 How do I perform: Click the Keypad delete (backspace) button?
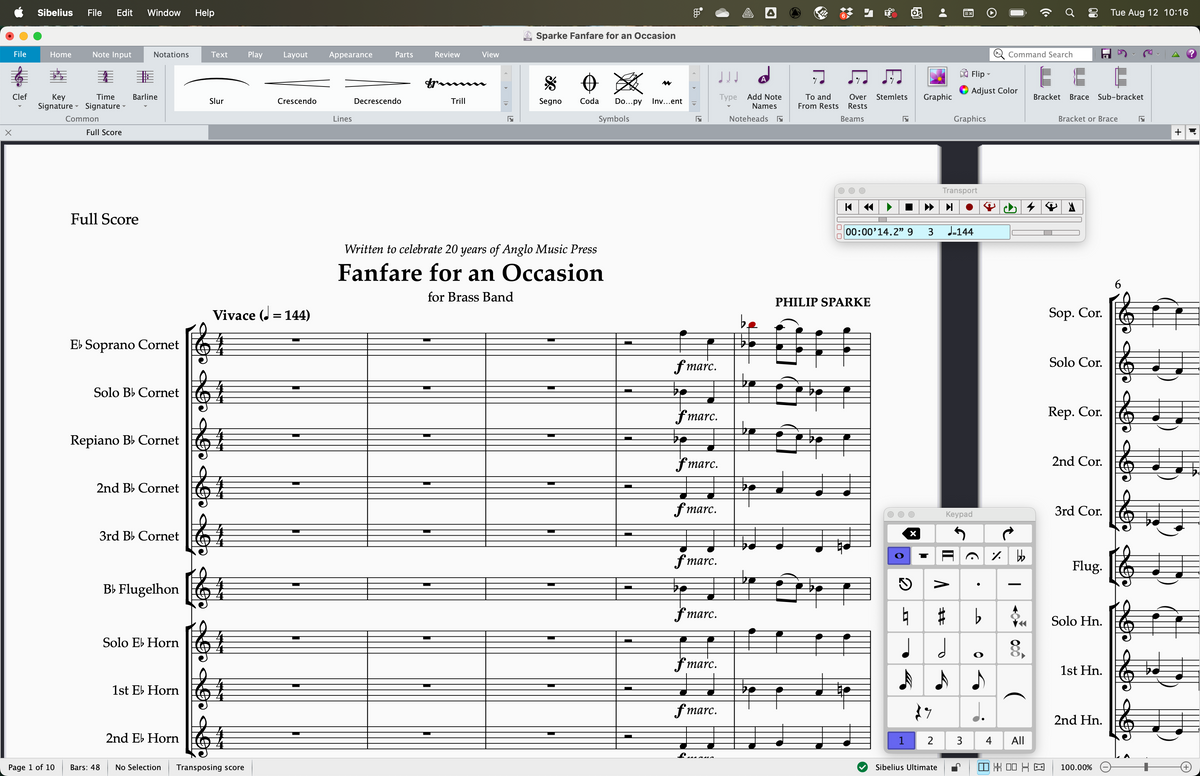coord(911,532)
